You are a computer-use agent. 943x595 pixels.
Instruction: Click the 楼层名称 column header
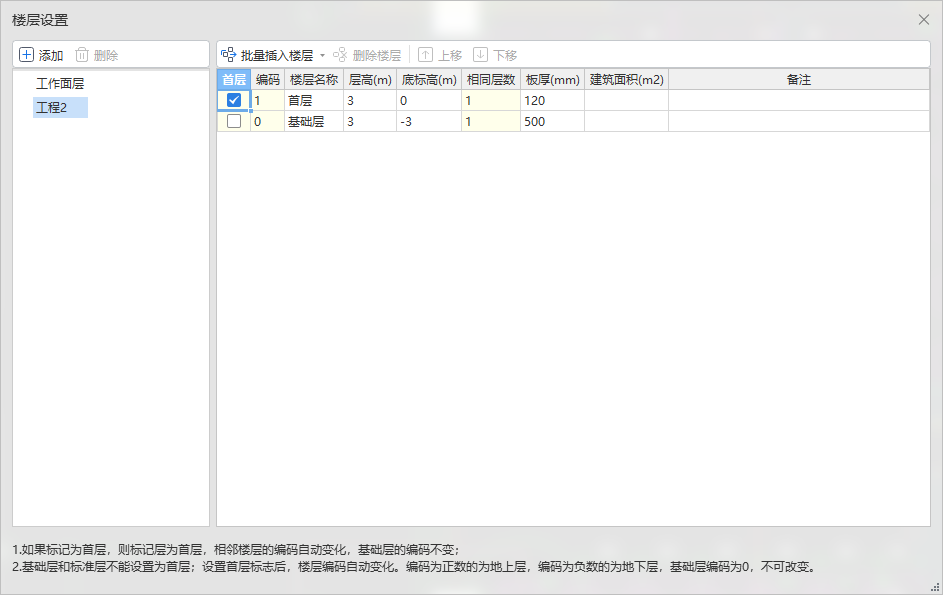(x=313, y=79)
